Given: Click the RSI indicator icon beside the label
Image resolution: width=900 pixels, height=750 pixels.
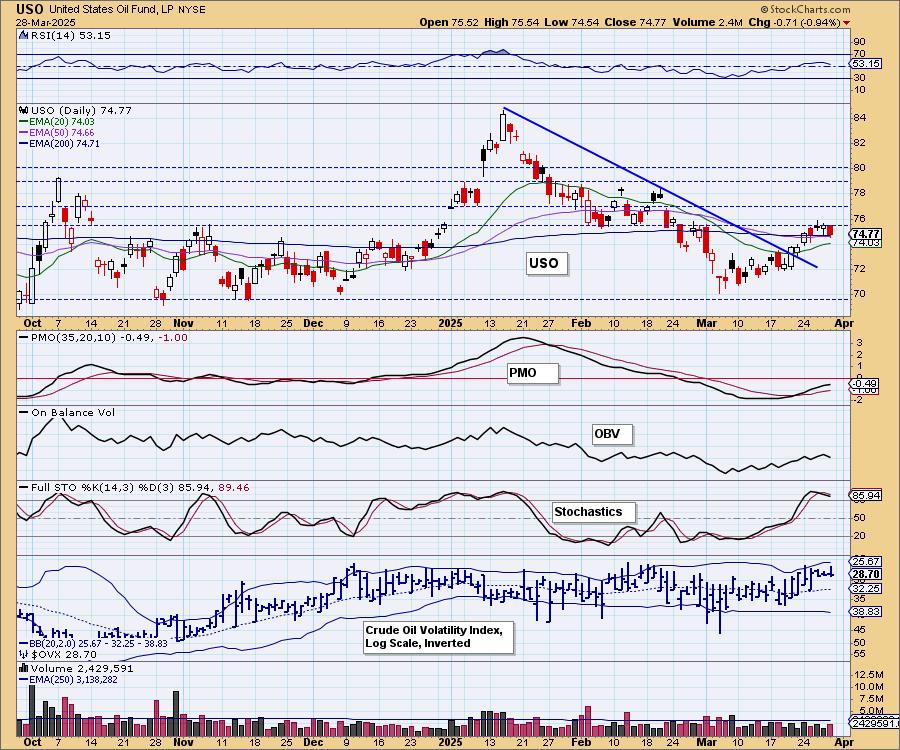Looking at the screenshot, I should tap(23, 35).
